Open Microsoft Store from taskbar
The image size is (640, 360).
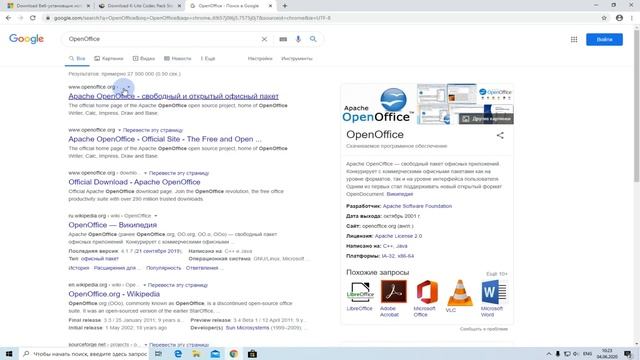(252, 354)
